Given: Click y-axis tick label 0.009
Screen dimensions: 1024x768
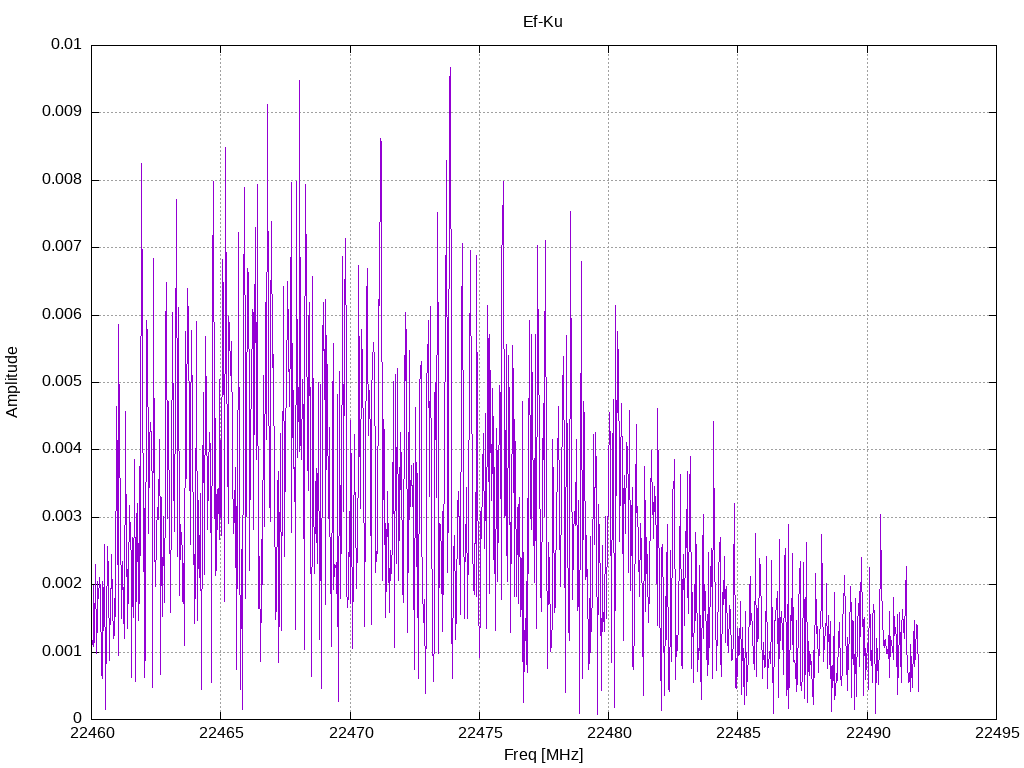Looking at the screenshot, I should coord(62,111).
